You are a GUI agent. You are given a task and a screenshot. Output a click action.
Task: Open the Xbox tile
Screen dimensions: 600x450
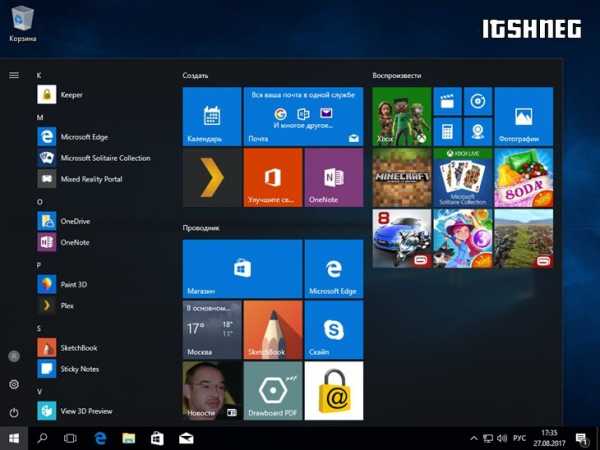coord(402,116)
